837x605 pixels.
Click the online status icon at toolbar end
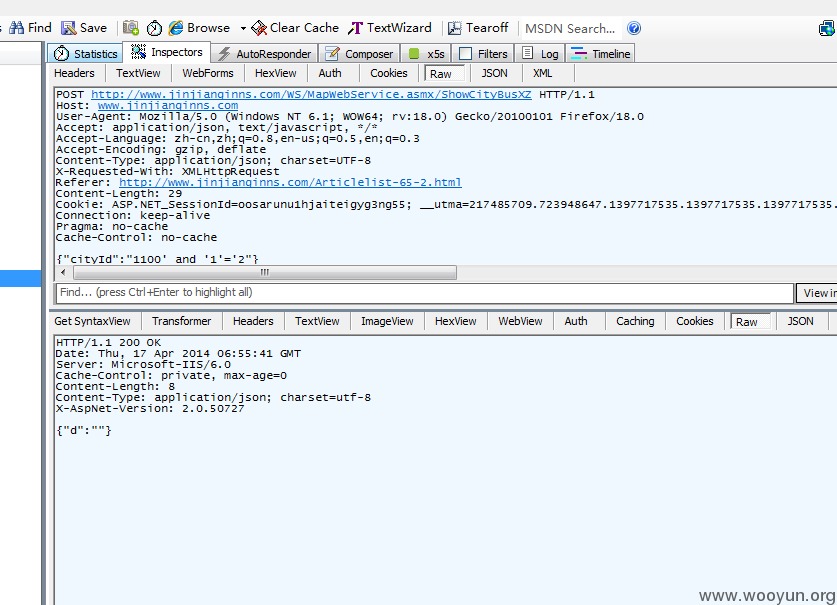point(827,28)
